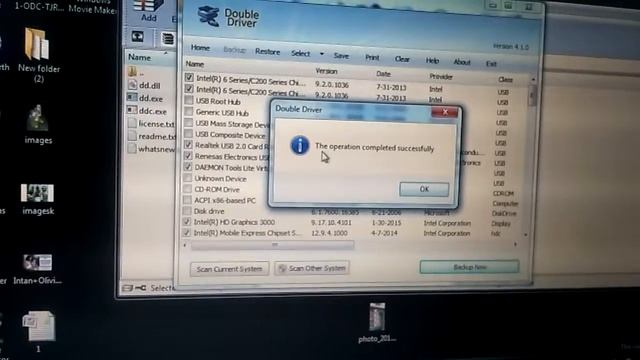640x360 pixels.
Task: Click the driver list scroll-up arrow
Action: [x=533, y=79]
